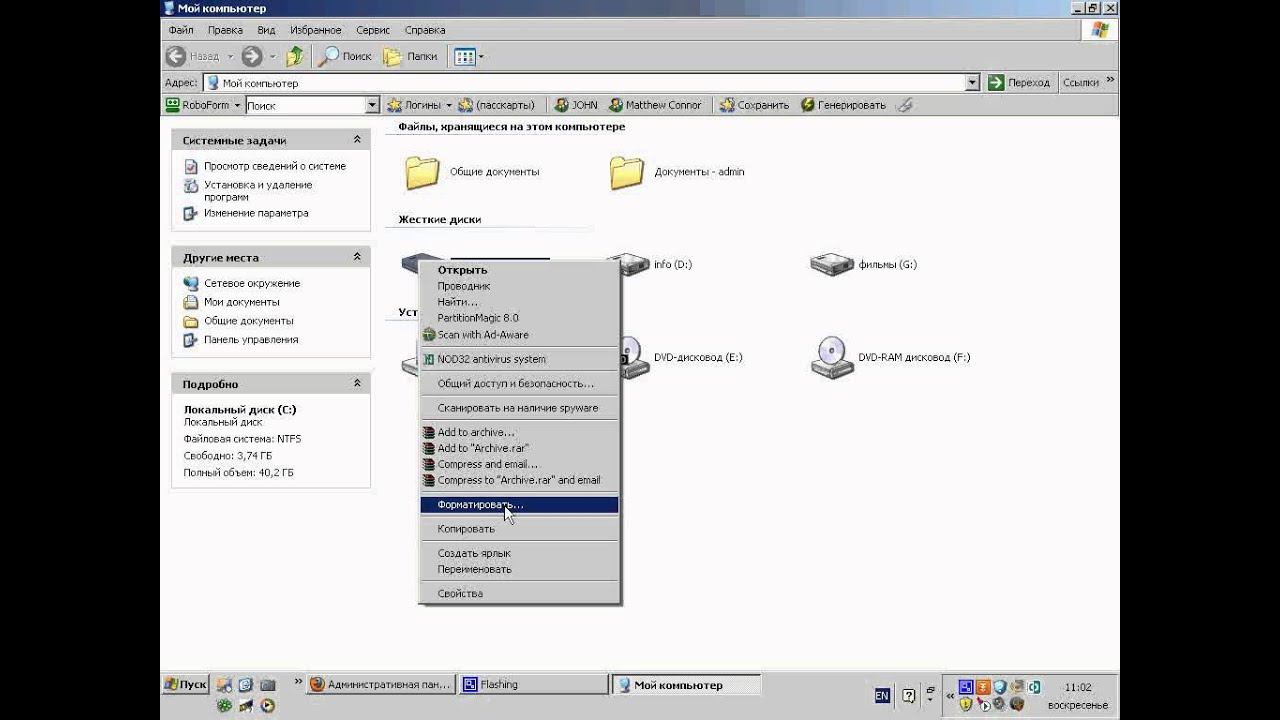
Task: Select the JOHN RoboForm identity
Action: [x=576, y=105]
